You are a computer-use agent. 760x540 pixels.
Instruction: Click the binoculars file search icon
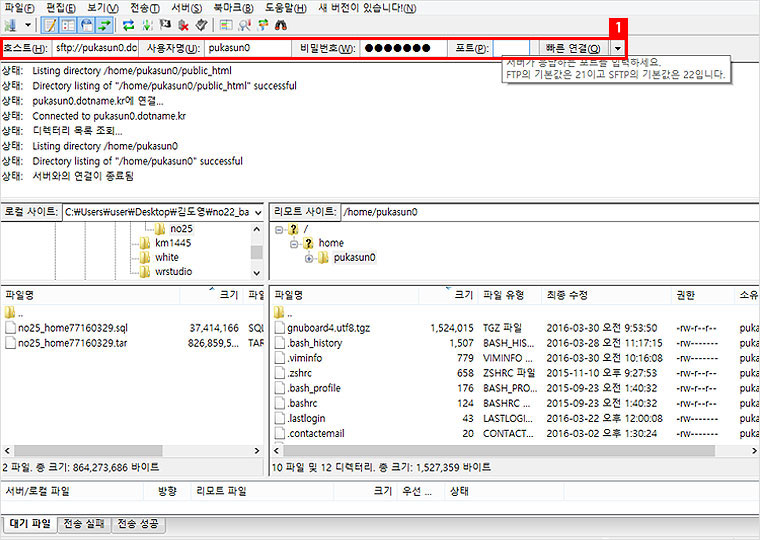click(281, 24)
